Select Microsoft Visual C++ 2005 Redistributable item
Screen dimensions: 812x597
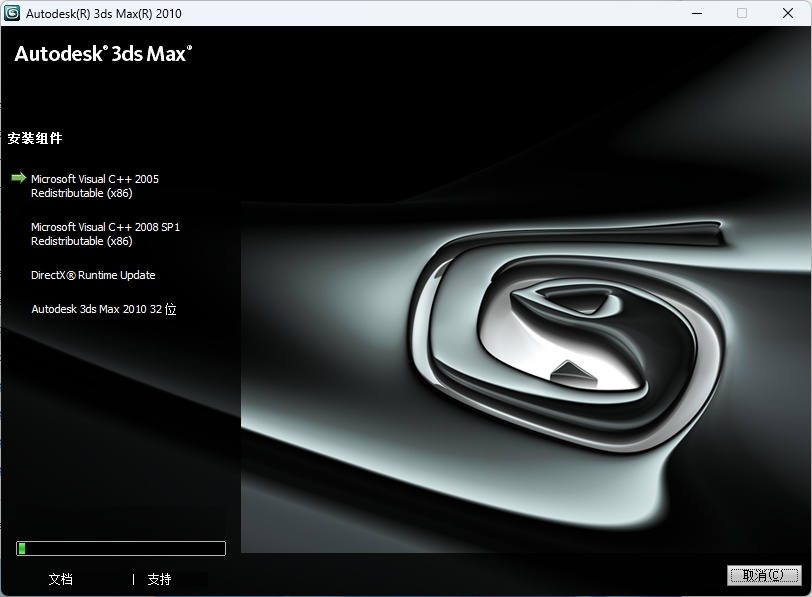[x=94, y=186]
